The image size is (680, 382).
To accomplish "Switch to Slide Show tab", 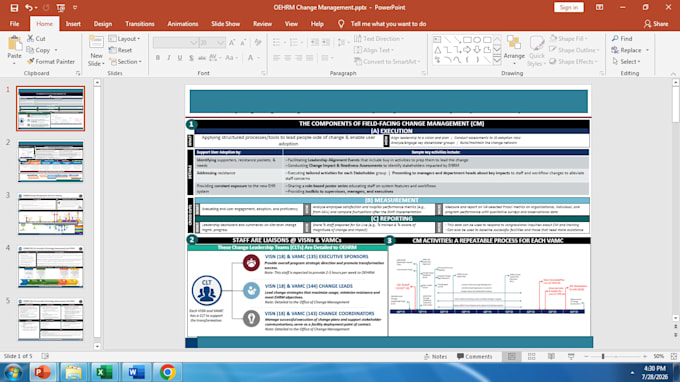I will point(226,24).
